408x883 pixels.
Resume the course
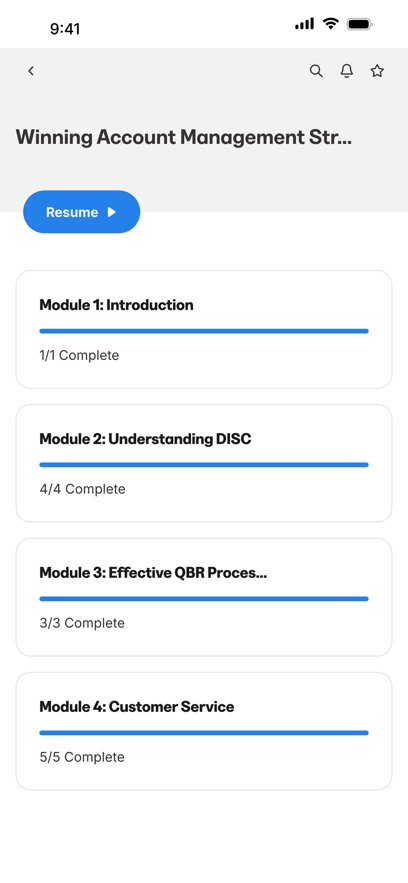click(82, 212)
